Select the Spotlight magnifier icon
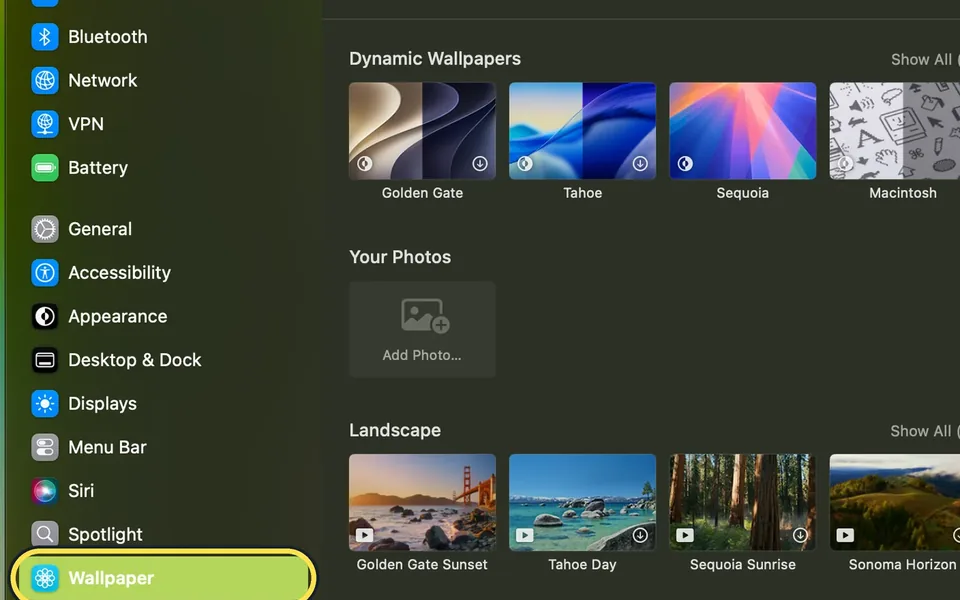 tap(45, 534)
